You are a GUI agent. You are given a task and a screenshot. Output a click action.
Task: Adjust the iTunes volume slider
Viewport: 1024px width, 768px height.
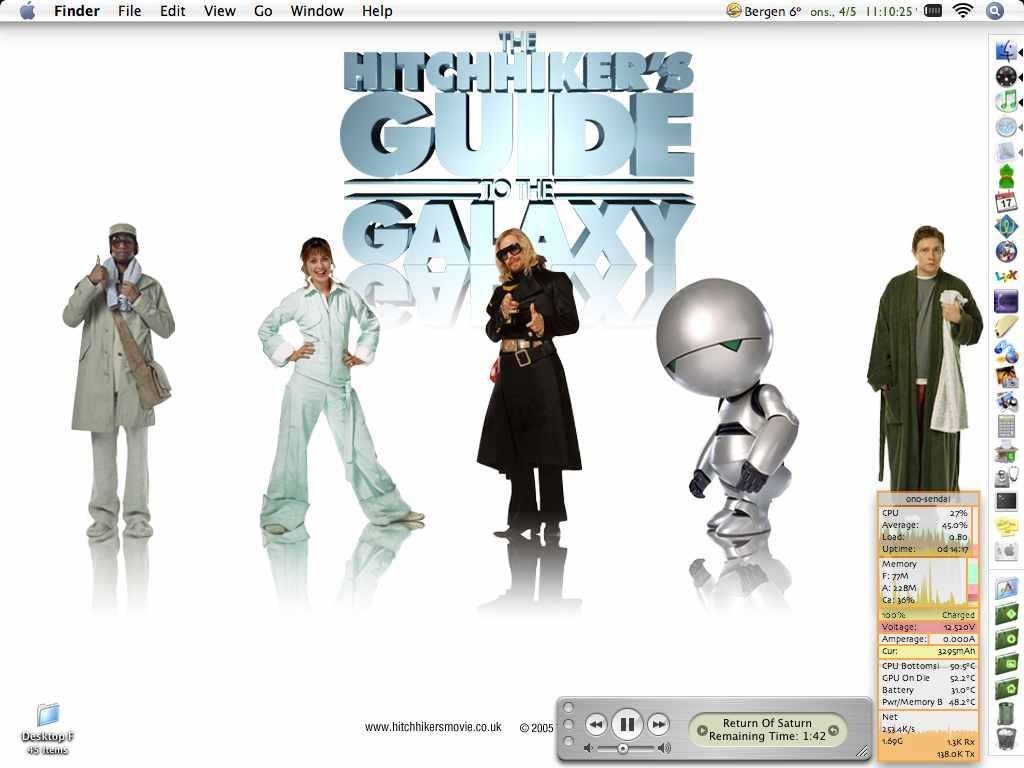[625, 748]
